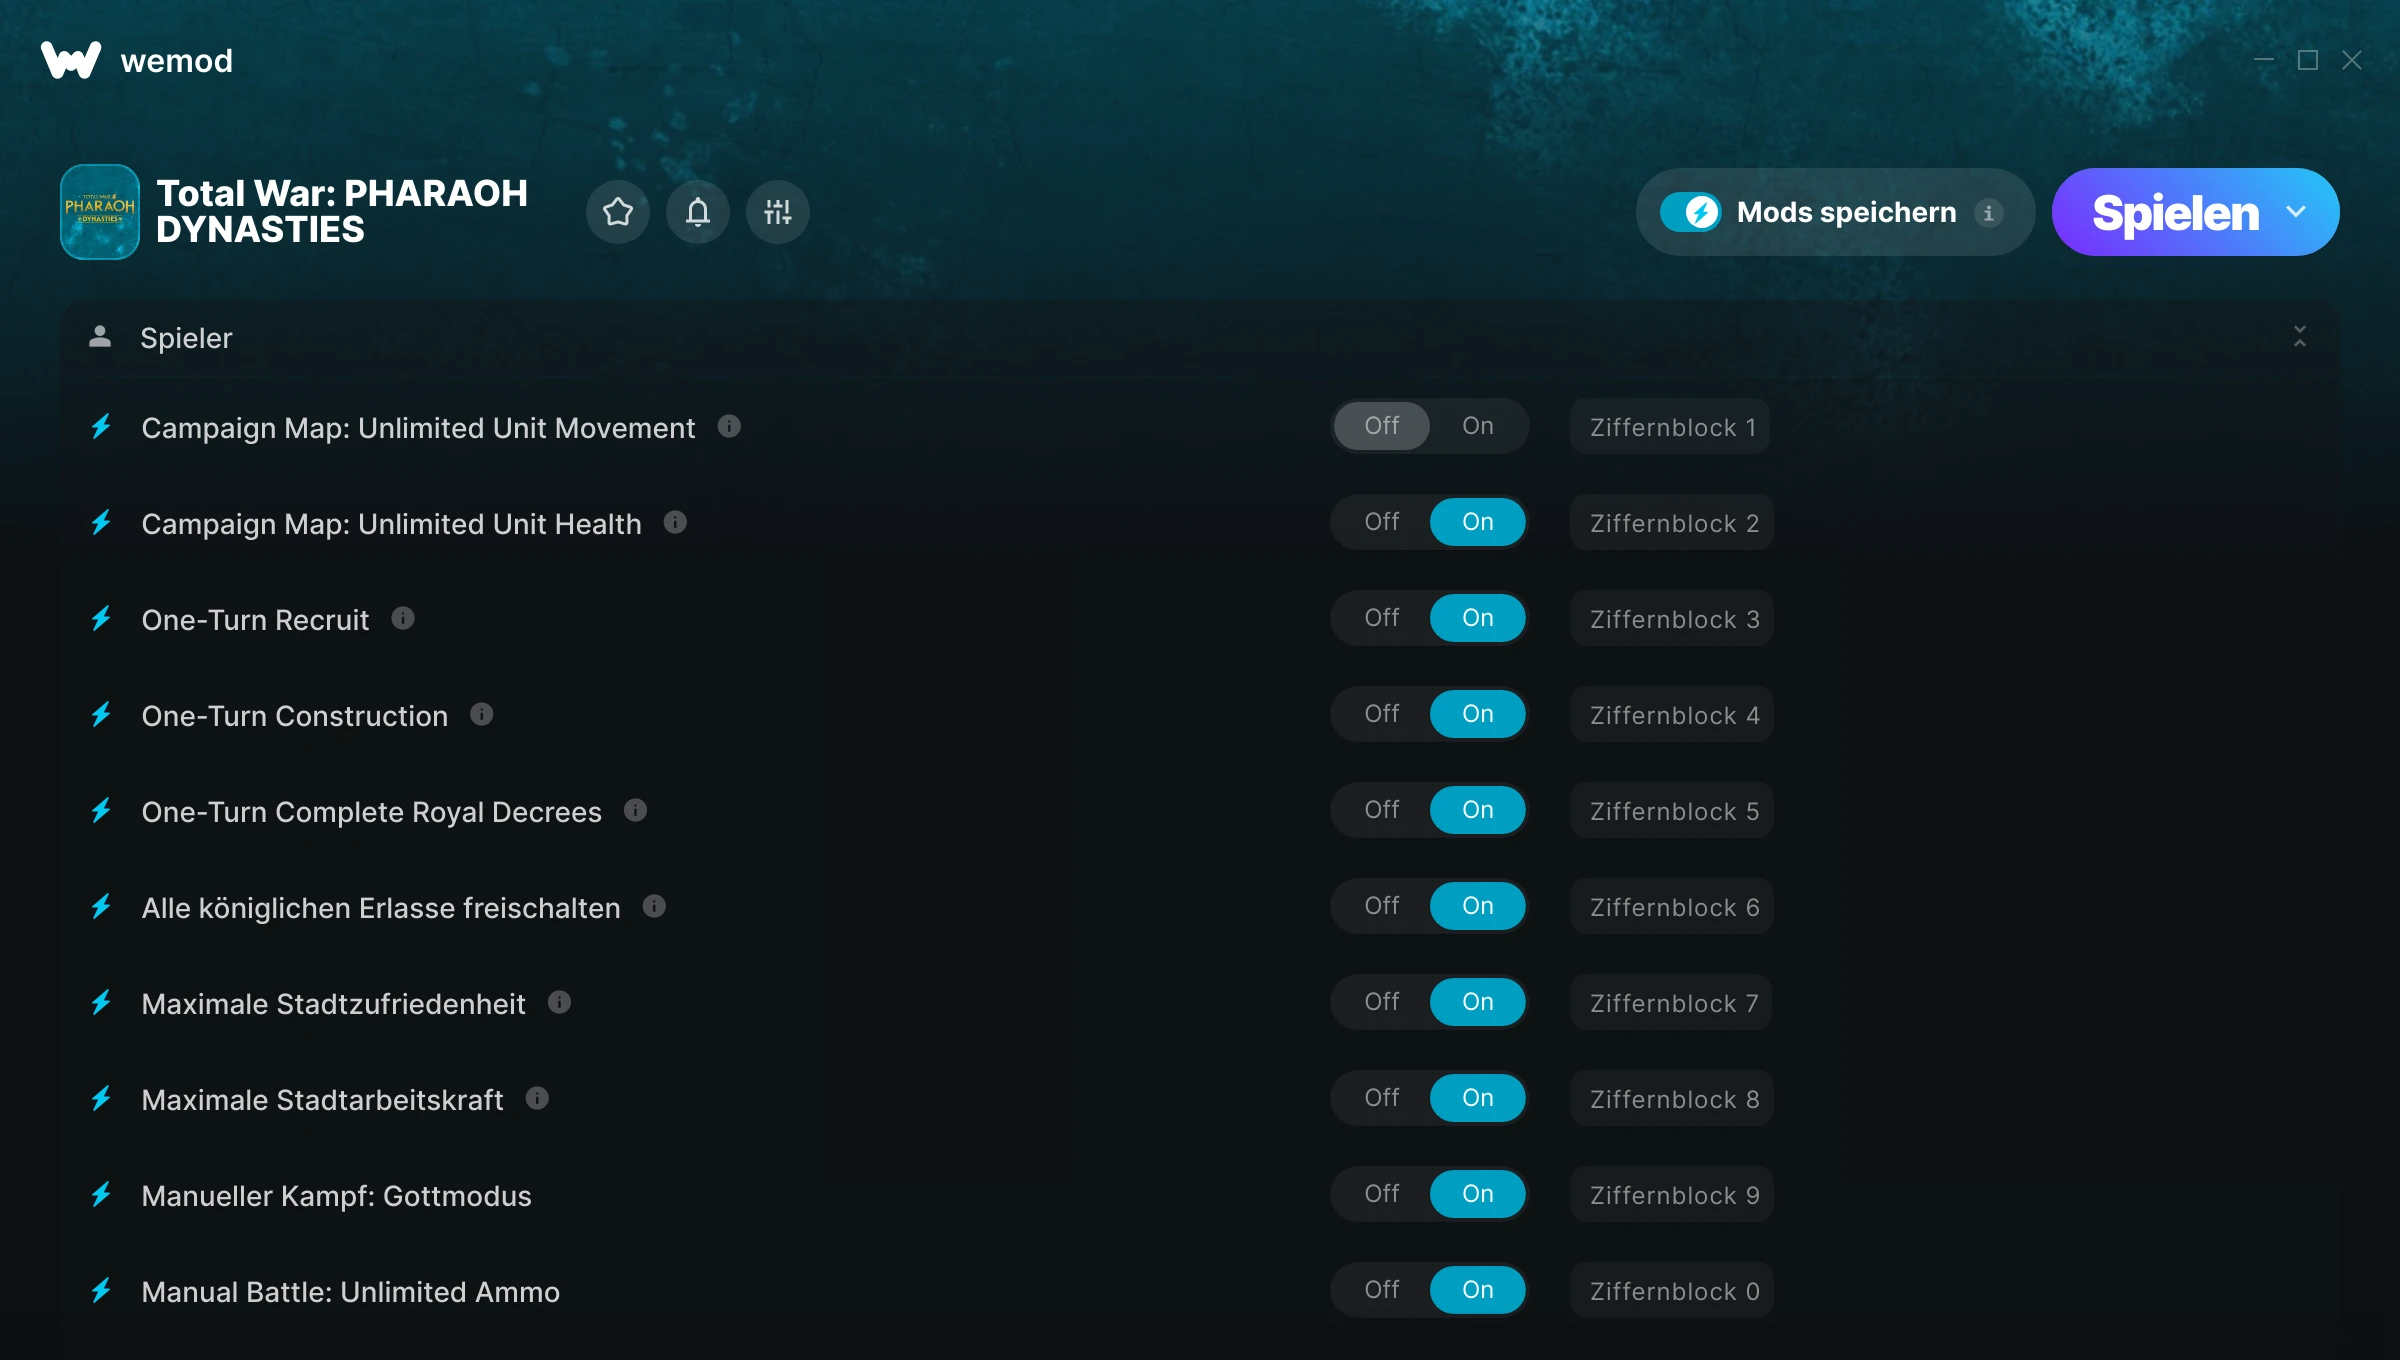Open notifications bell icon
This screenshot has height=1360, width=2400.
pyautogui.click(x=698, y=212)
